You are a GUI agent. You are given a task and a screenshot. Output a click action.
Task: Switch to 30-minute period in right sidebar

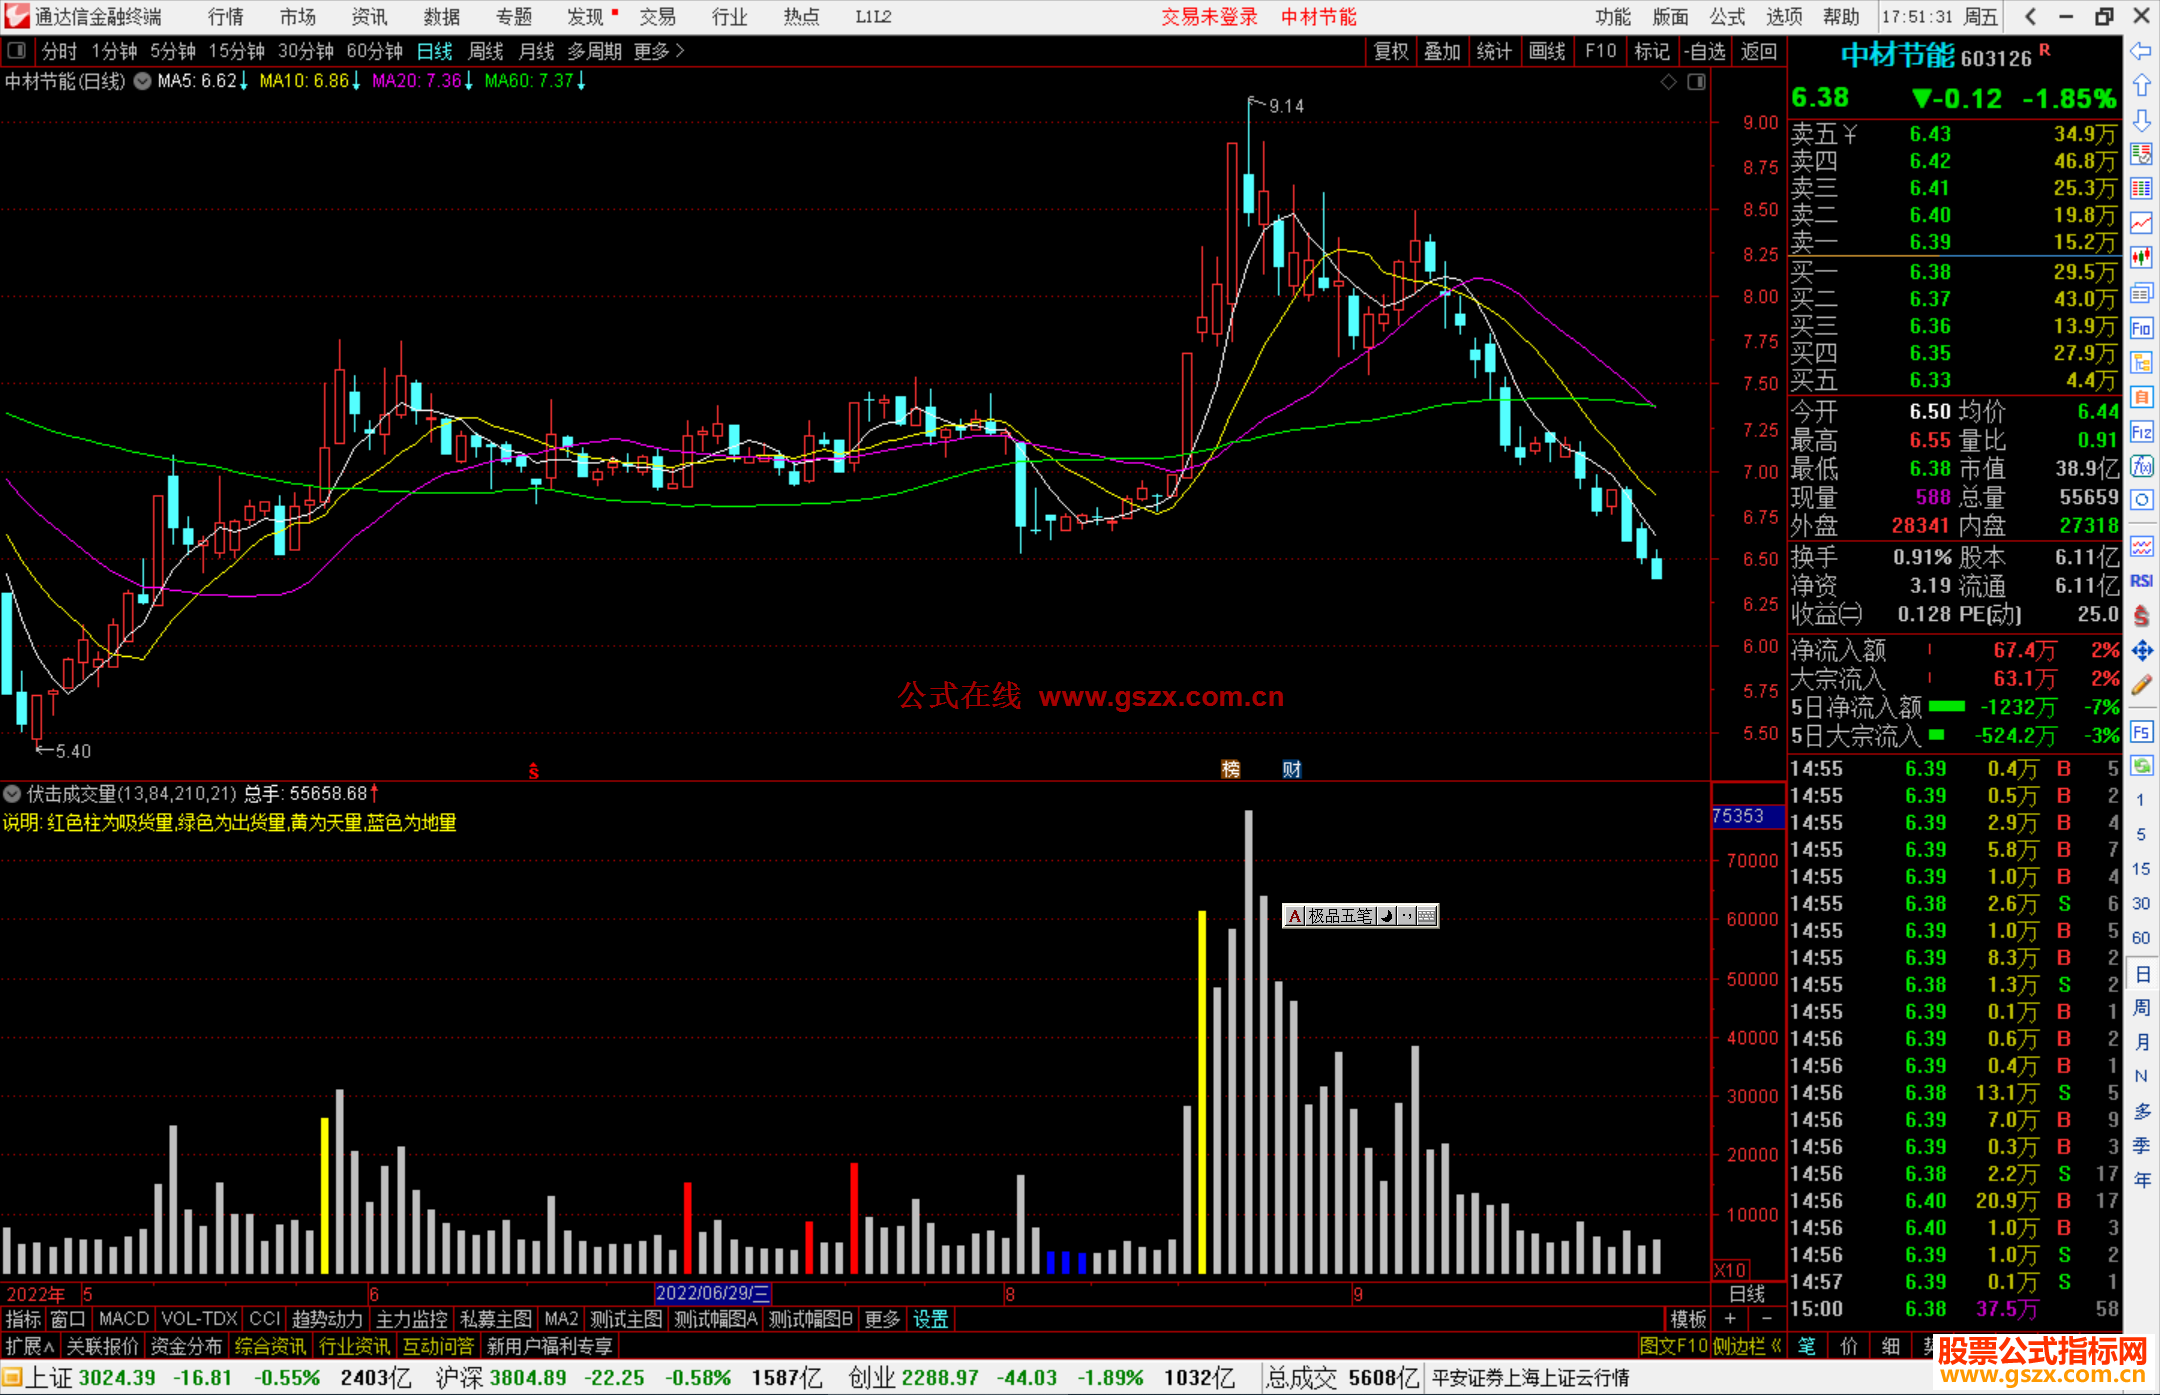tap(2140, 903)
